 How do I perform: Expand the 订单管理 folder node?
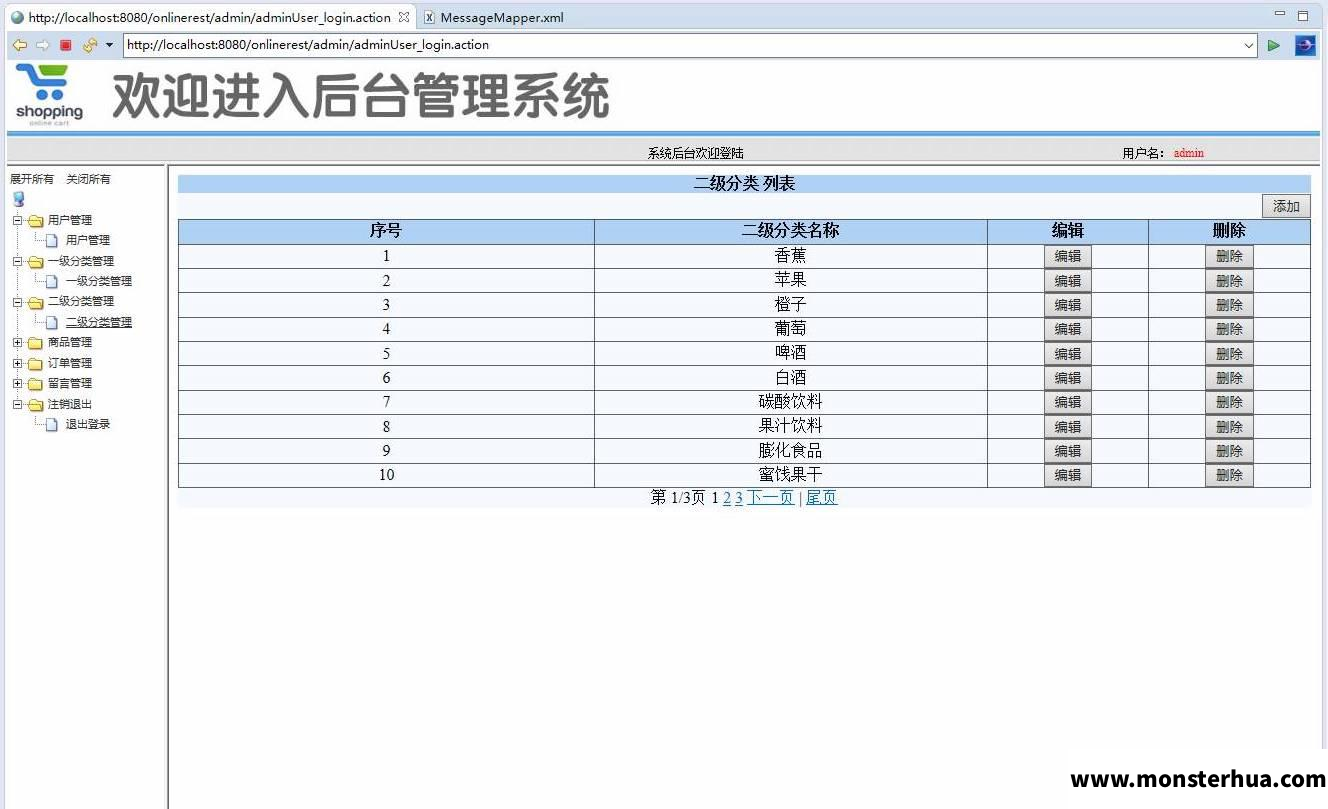coord(17,363)
